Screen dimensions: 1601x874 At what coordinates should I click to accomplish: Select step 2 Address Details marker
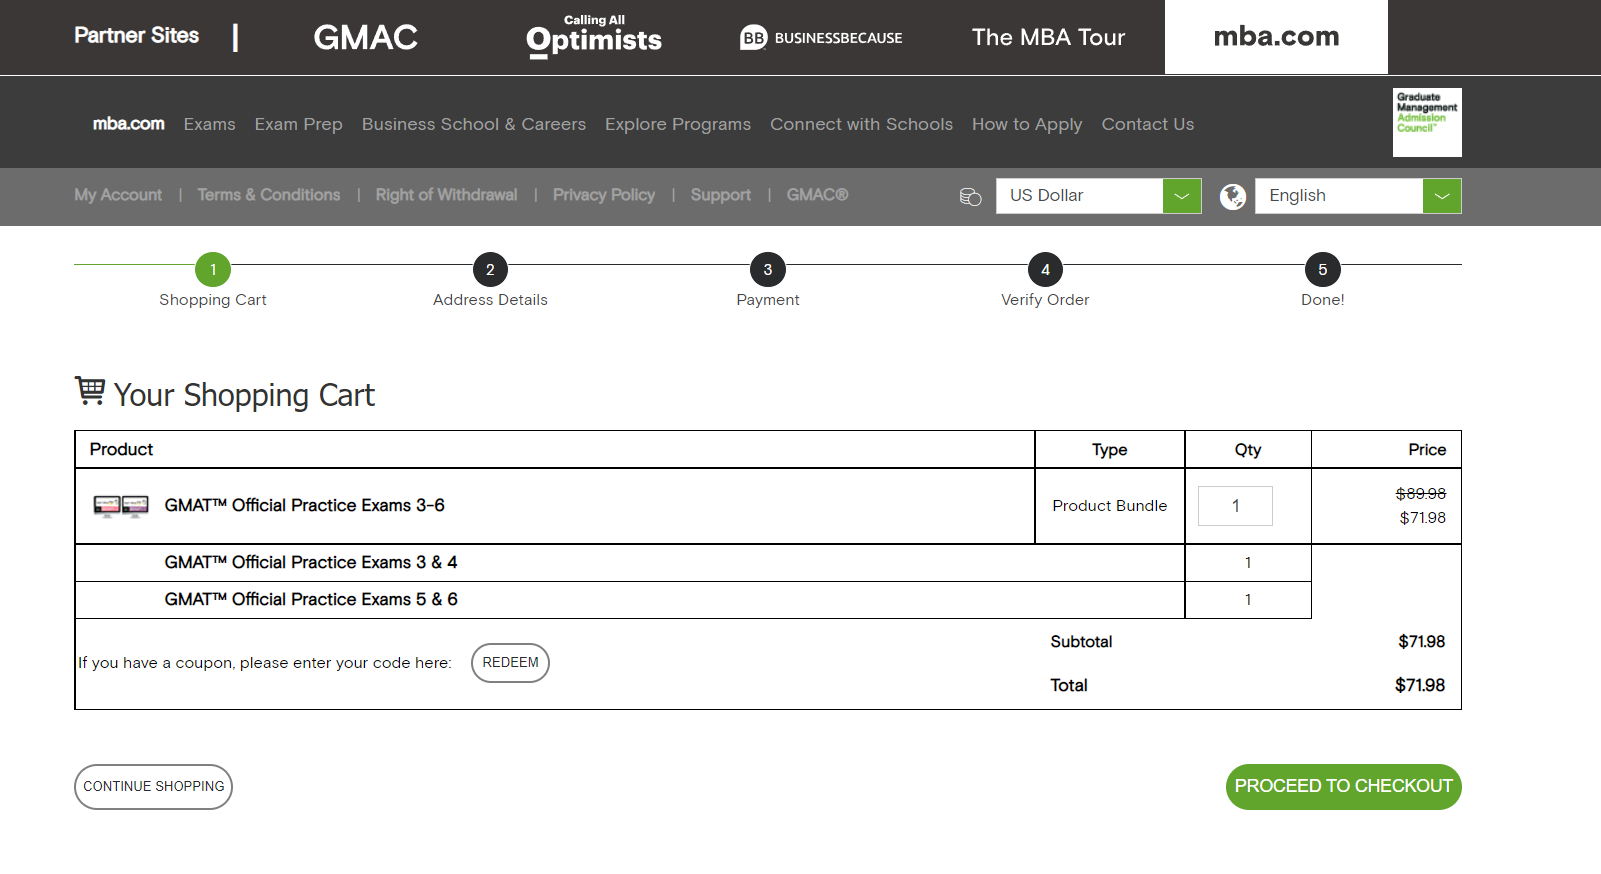[x=490, y=270]
